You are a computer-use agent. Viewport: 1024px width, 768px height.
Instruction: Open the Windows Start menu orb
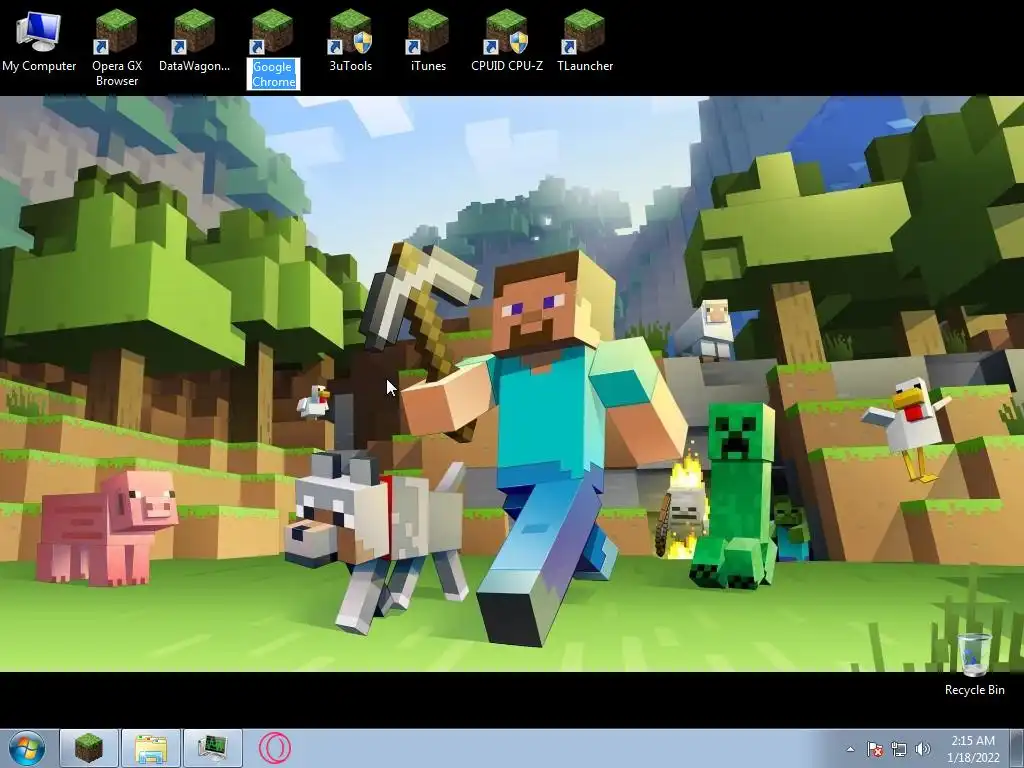27,748
